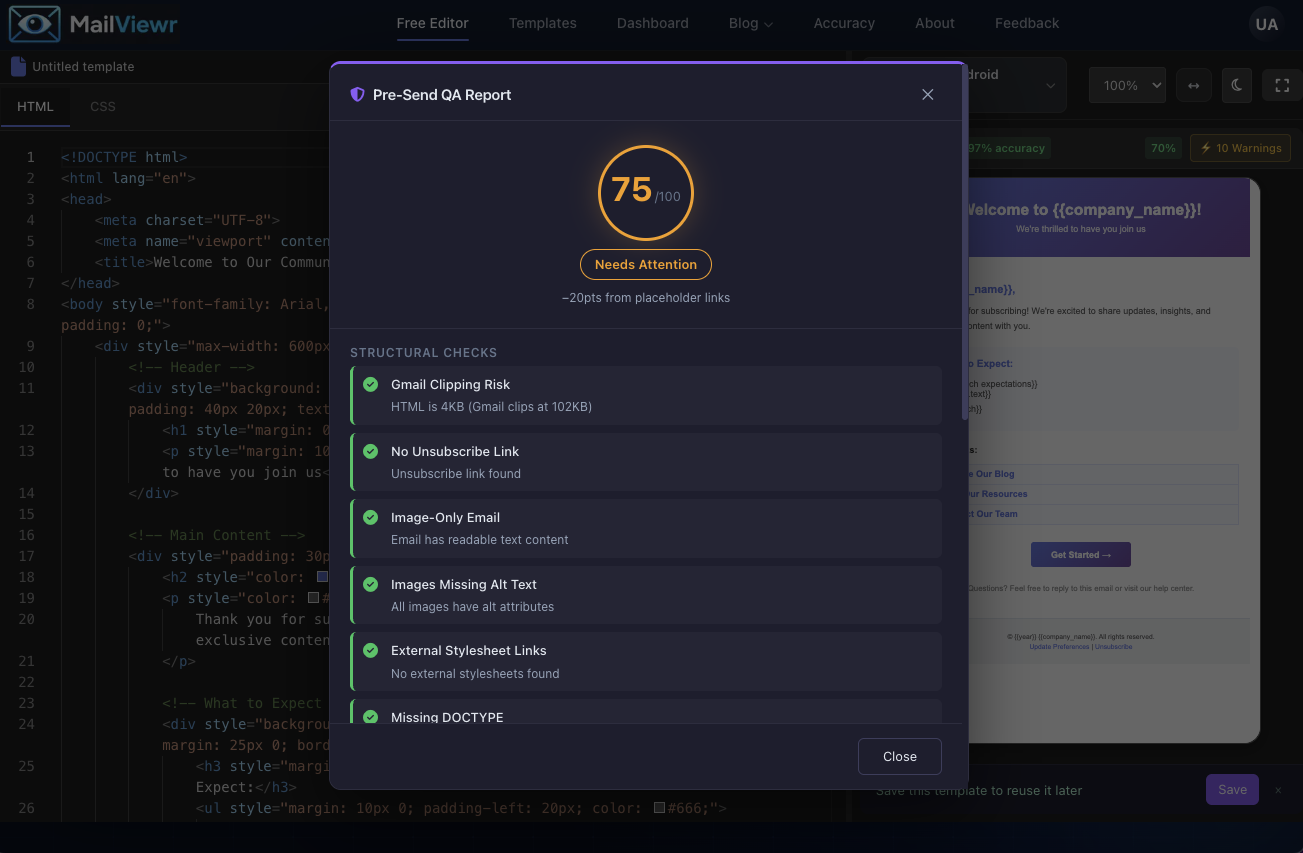Click the '<!DOCTYPE html>' code on line 1
Screen dimensions: 1303x853
(124, 157)
